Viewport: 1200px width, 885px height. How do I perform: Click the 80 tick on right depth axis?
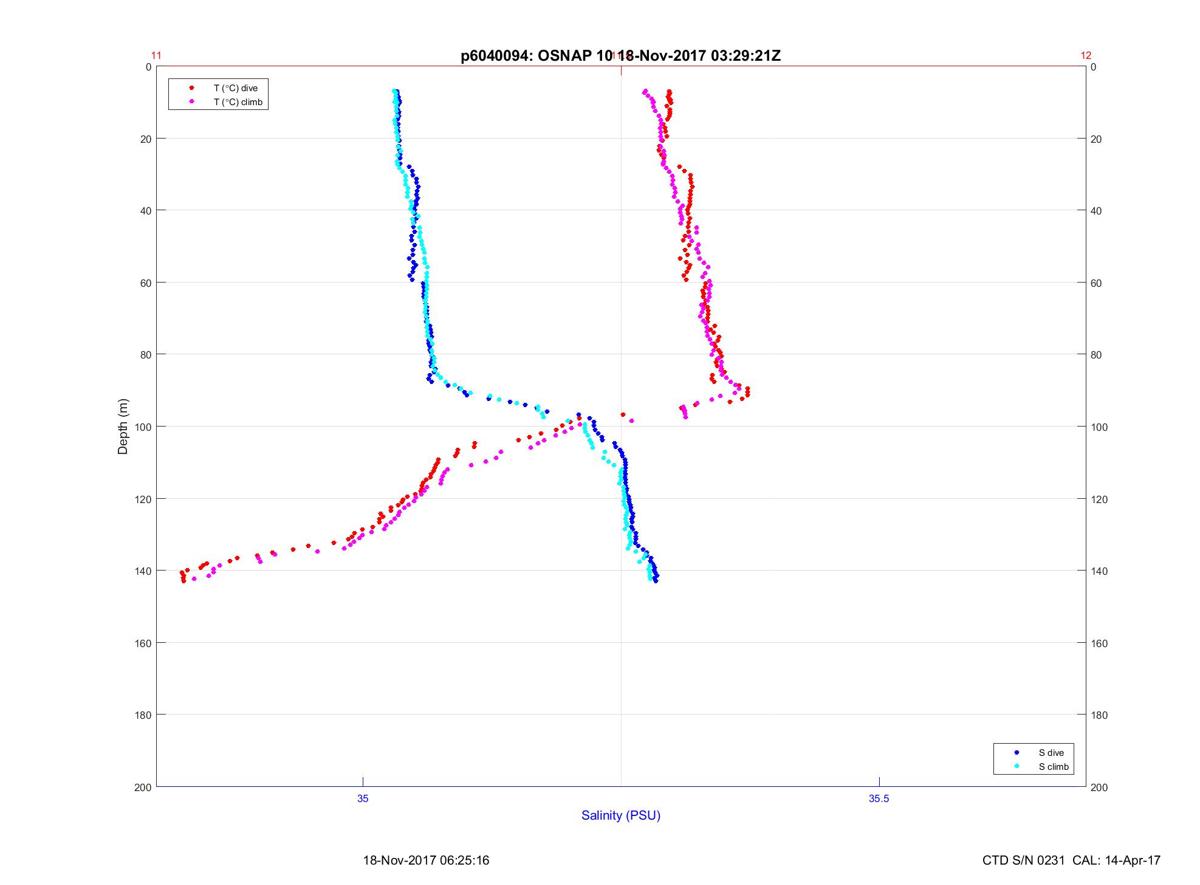[1097, 355]
